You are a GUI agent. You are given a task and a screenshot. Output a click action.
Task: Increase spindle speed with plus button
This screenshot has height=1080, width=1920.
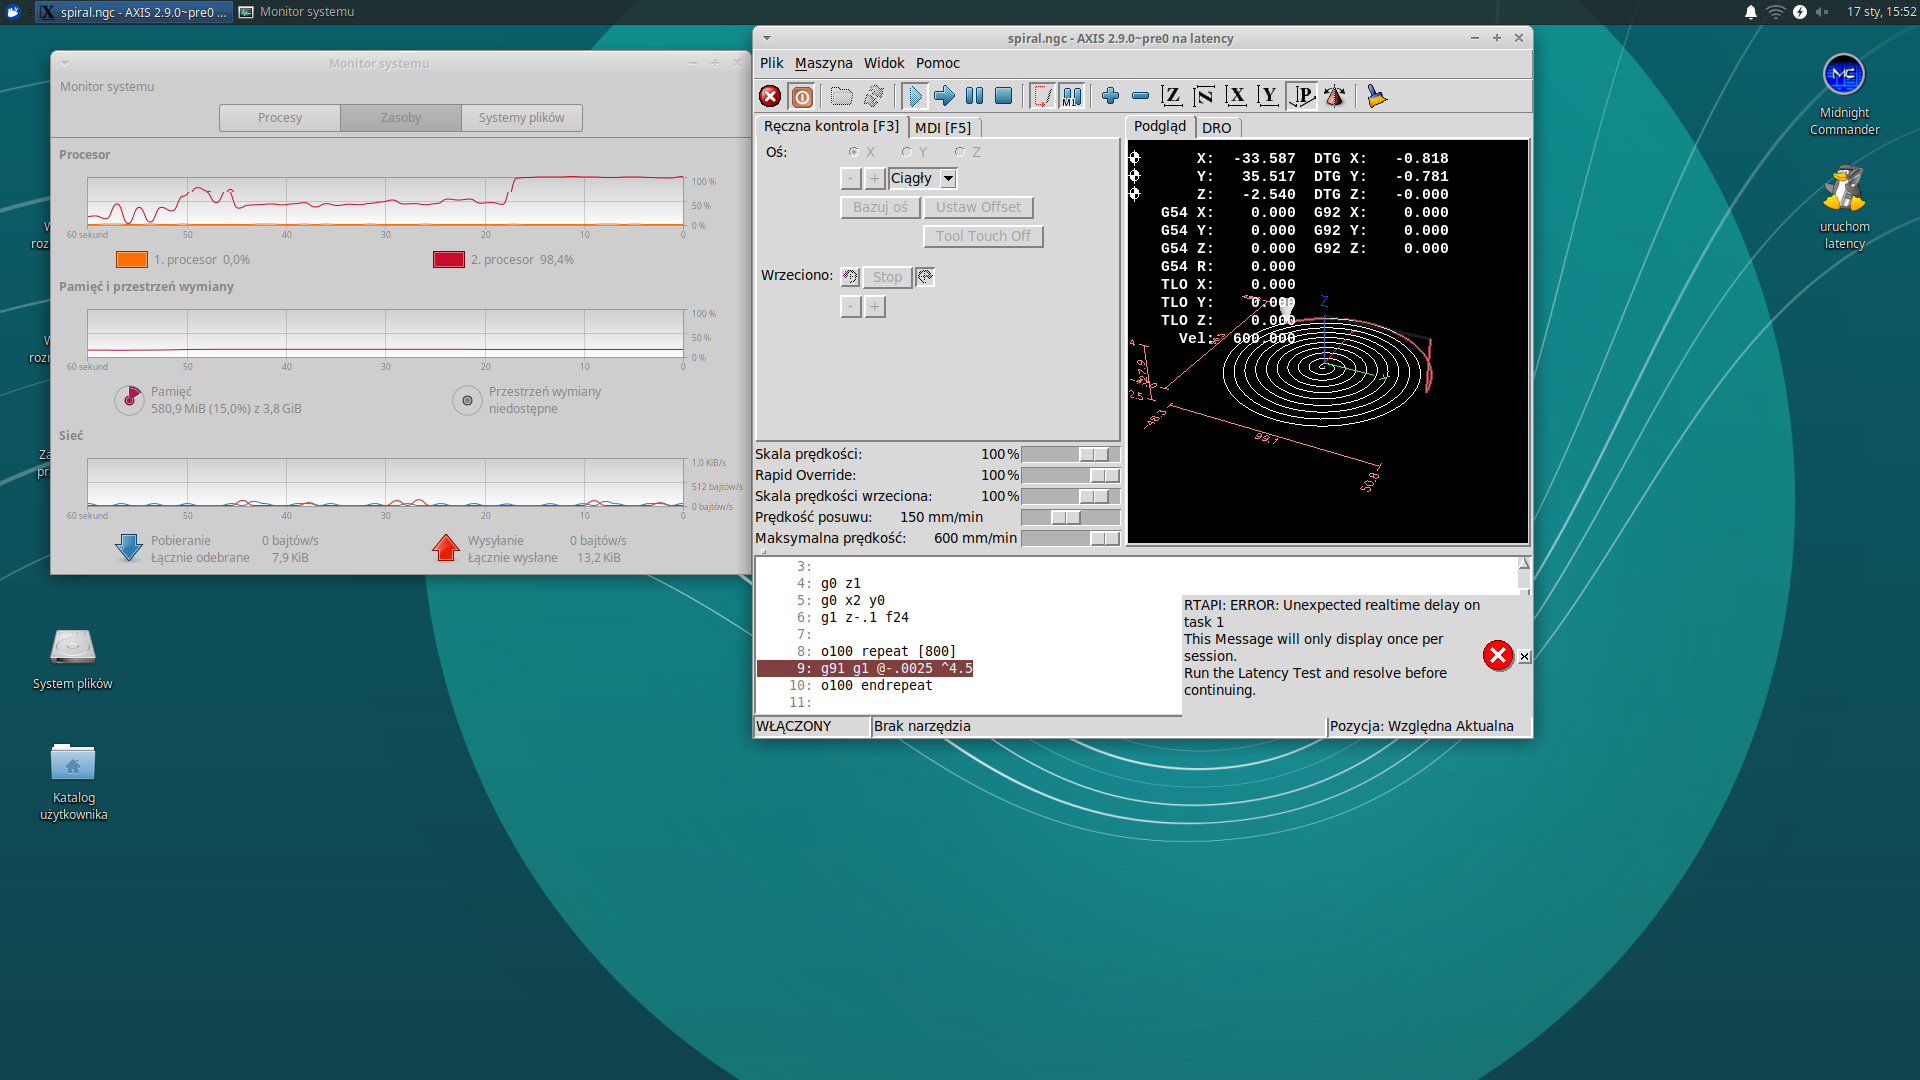874,307
